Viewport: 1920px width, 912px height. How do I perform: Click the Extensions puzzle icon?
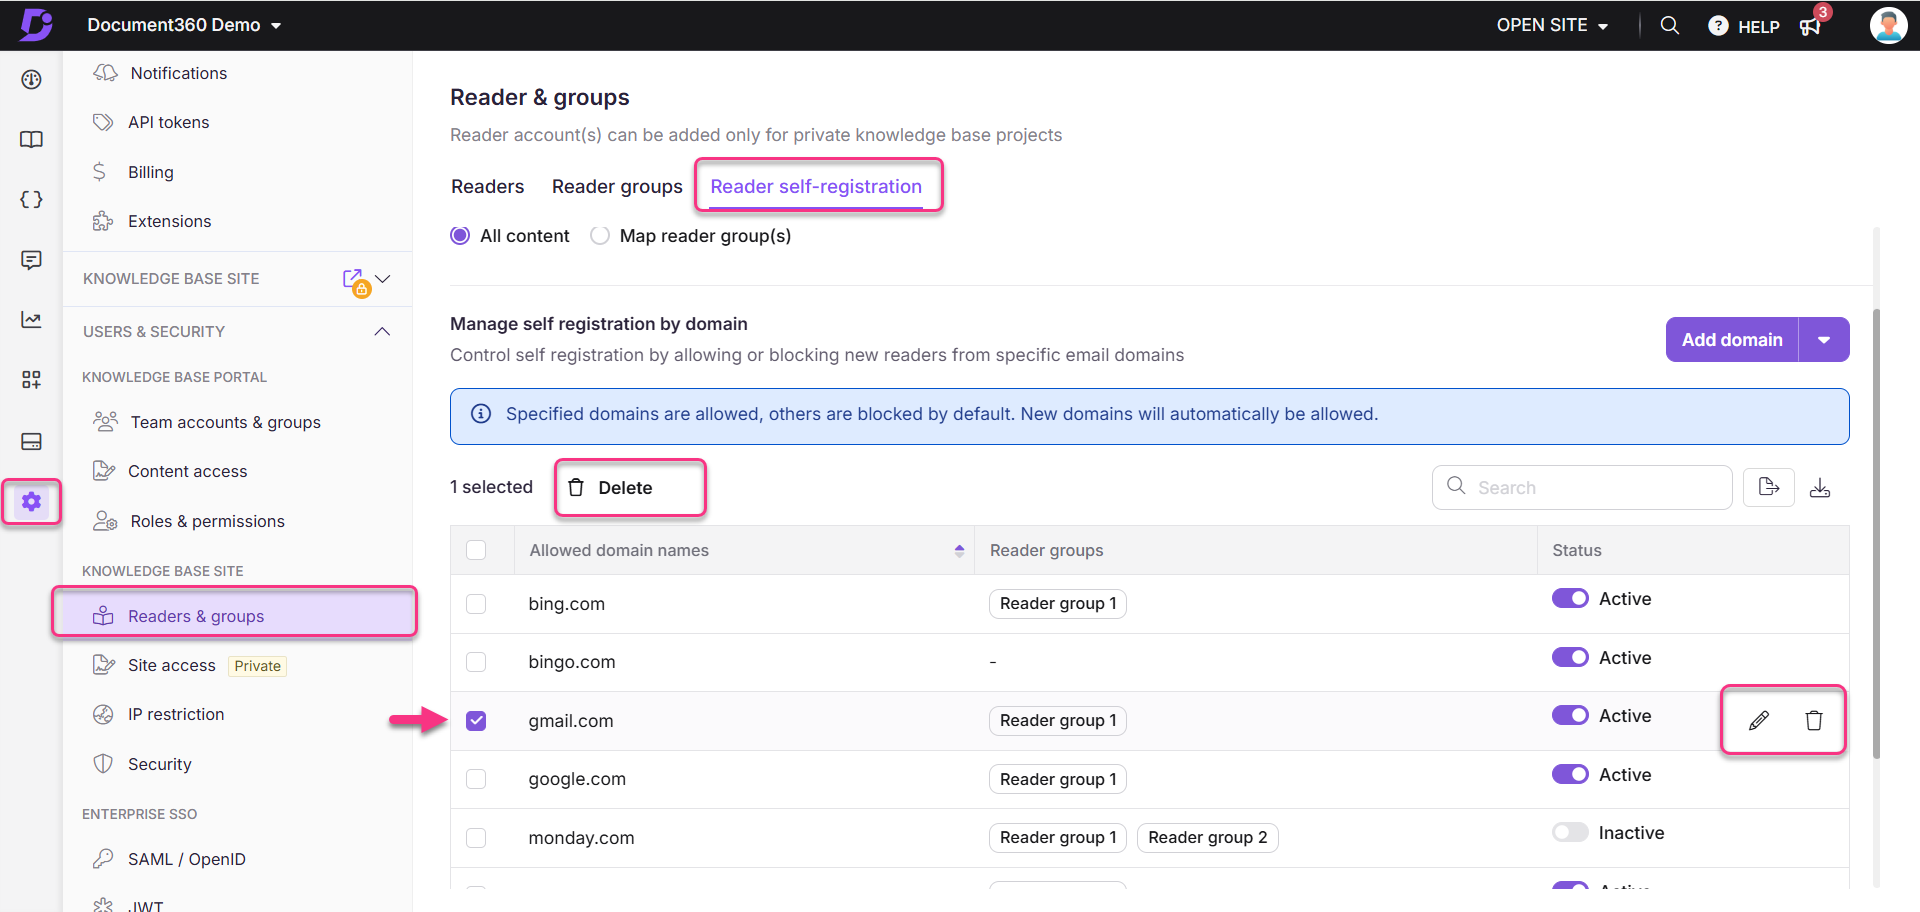pyautogui.click(x=102, y=221)
